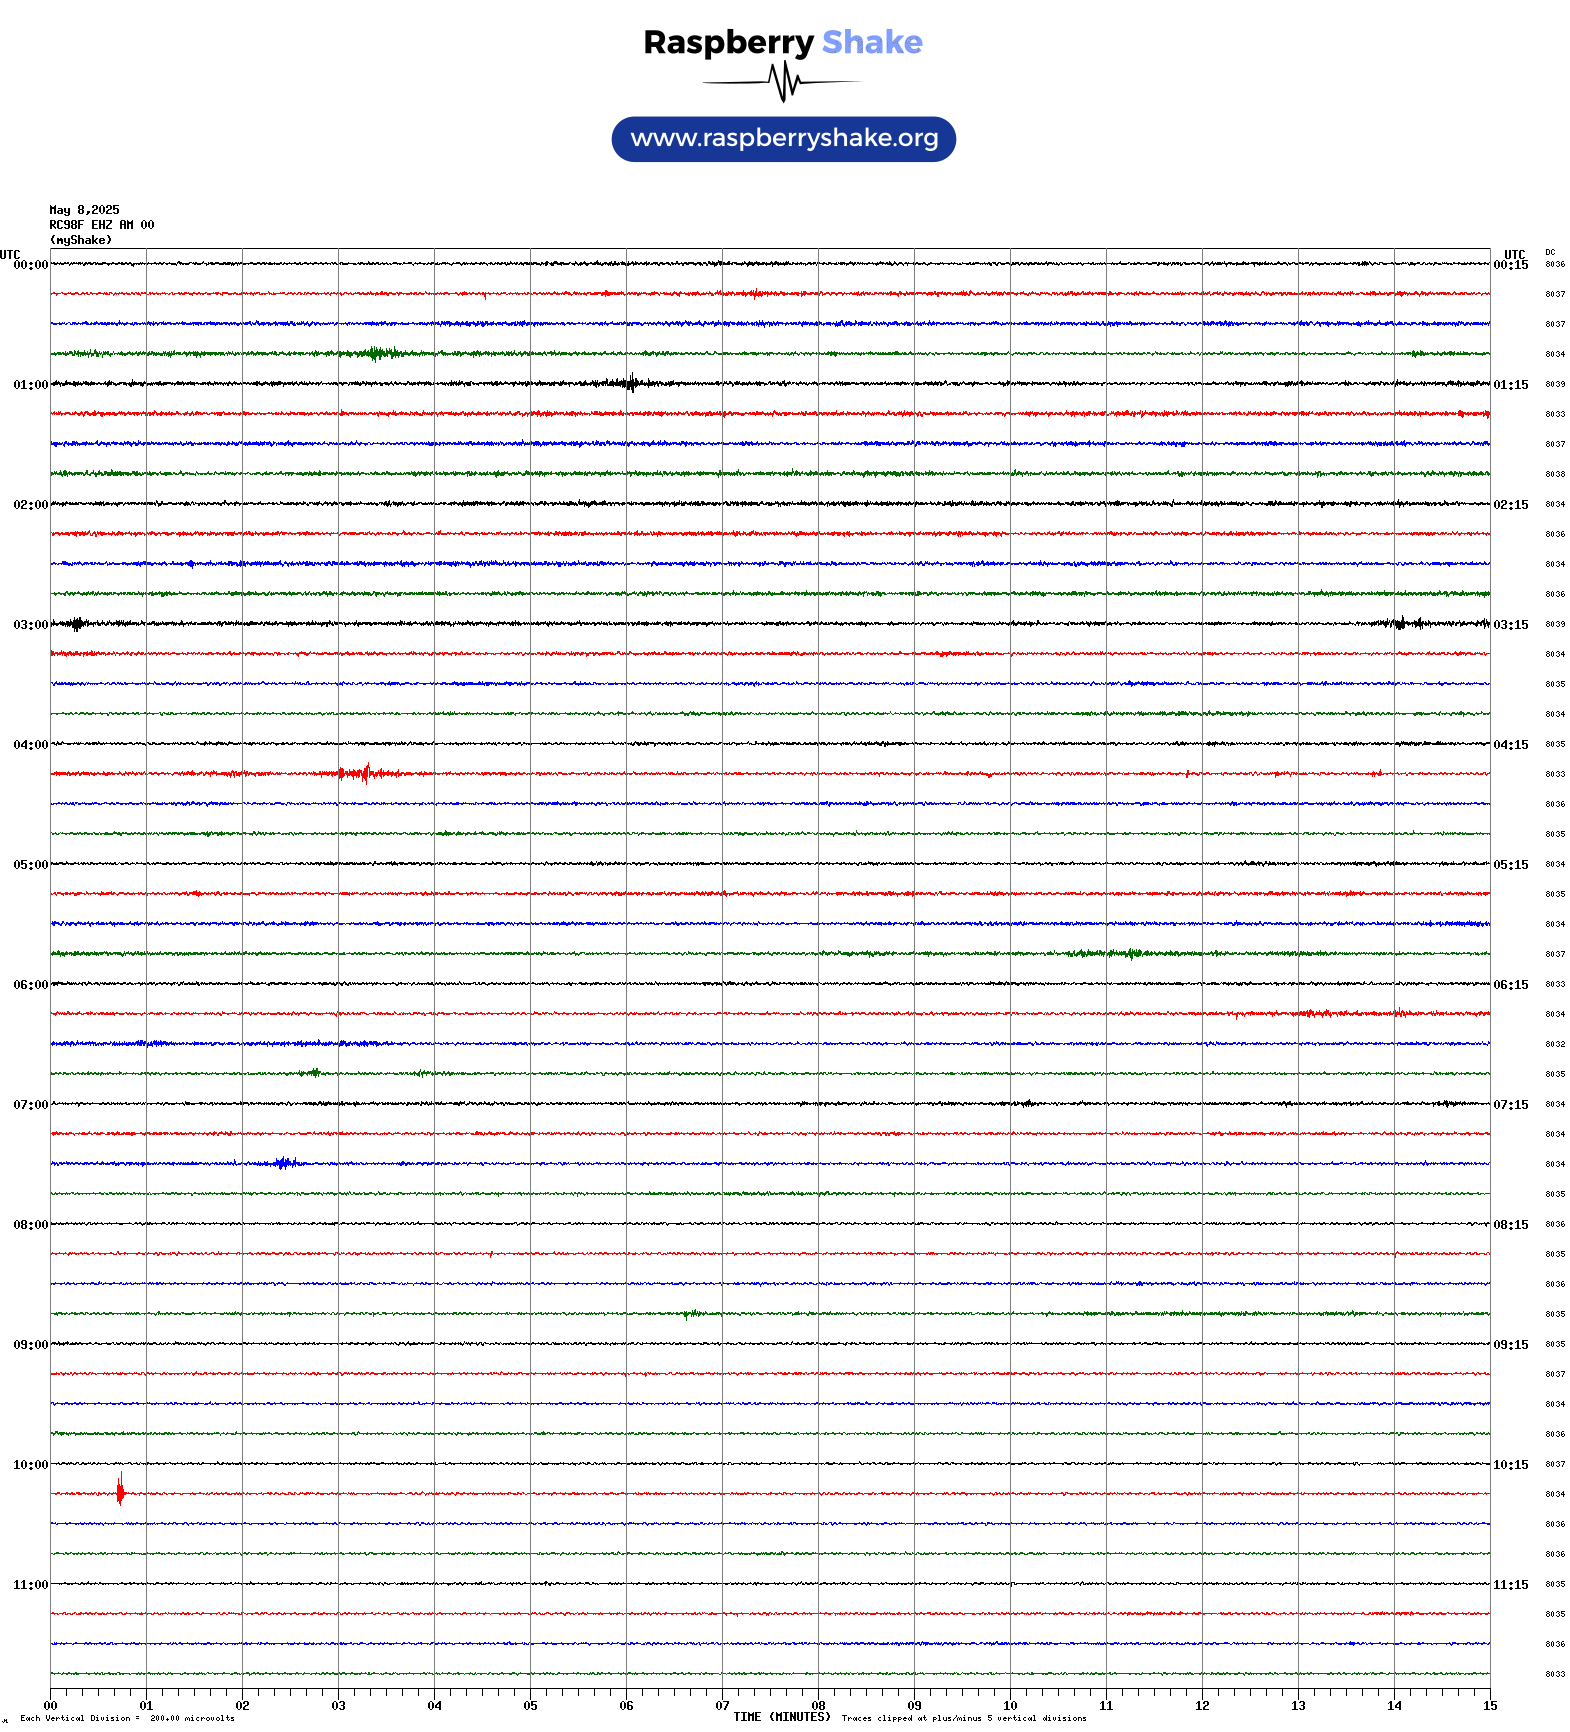Open the www.raspberryshake.org link button
Image resolution: width=1570 pixels, height=1732 pixels.
(784, 139)
